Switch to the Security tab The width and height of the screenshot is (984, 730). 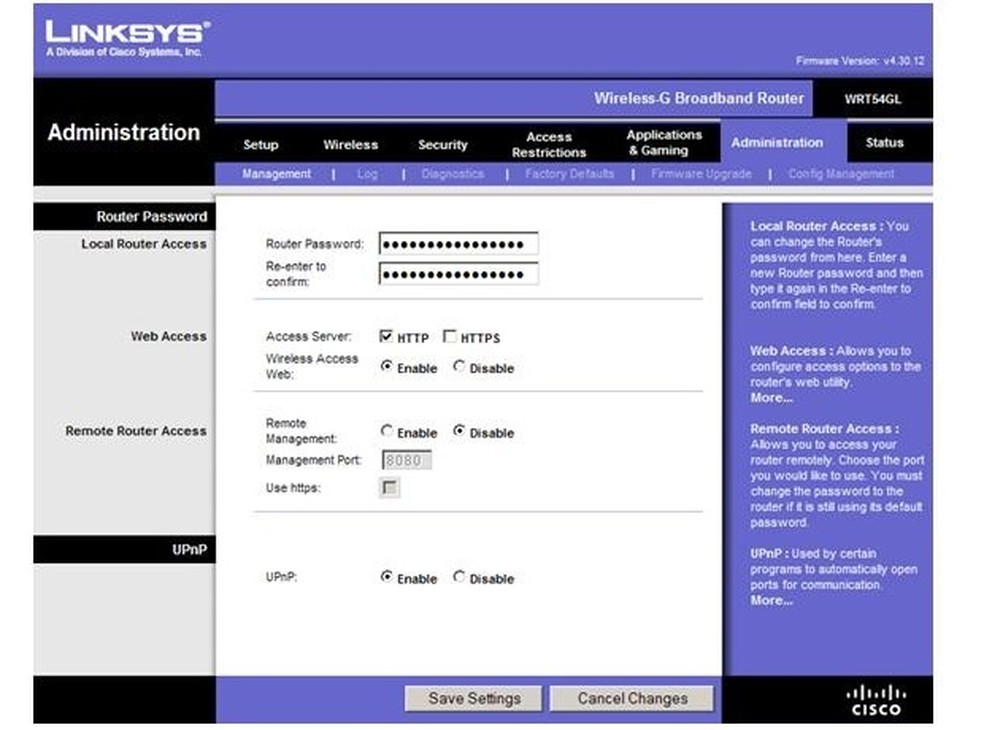coord(442,144)
